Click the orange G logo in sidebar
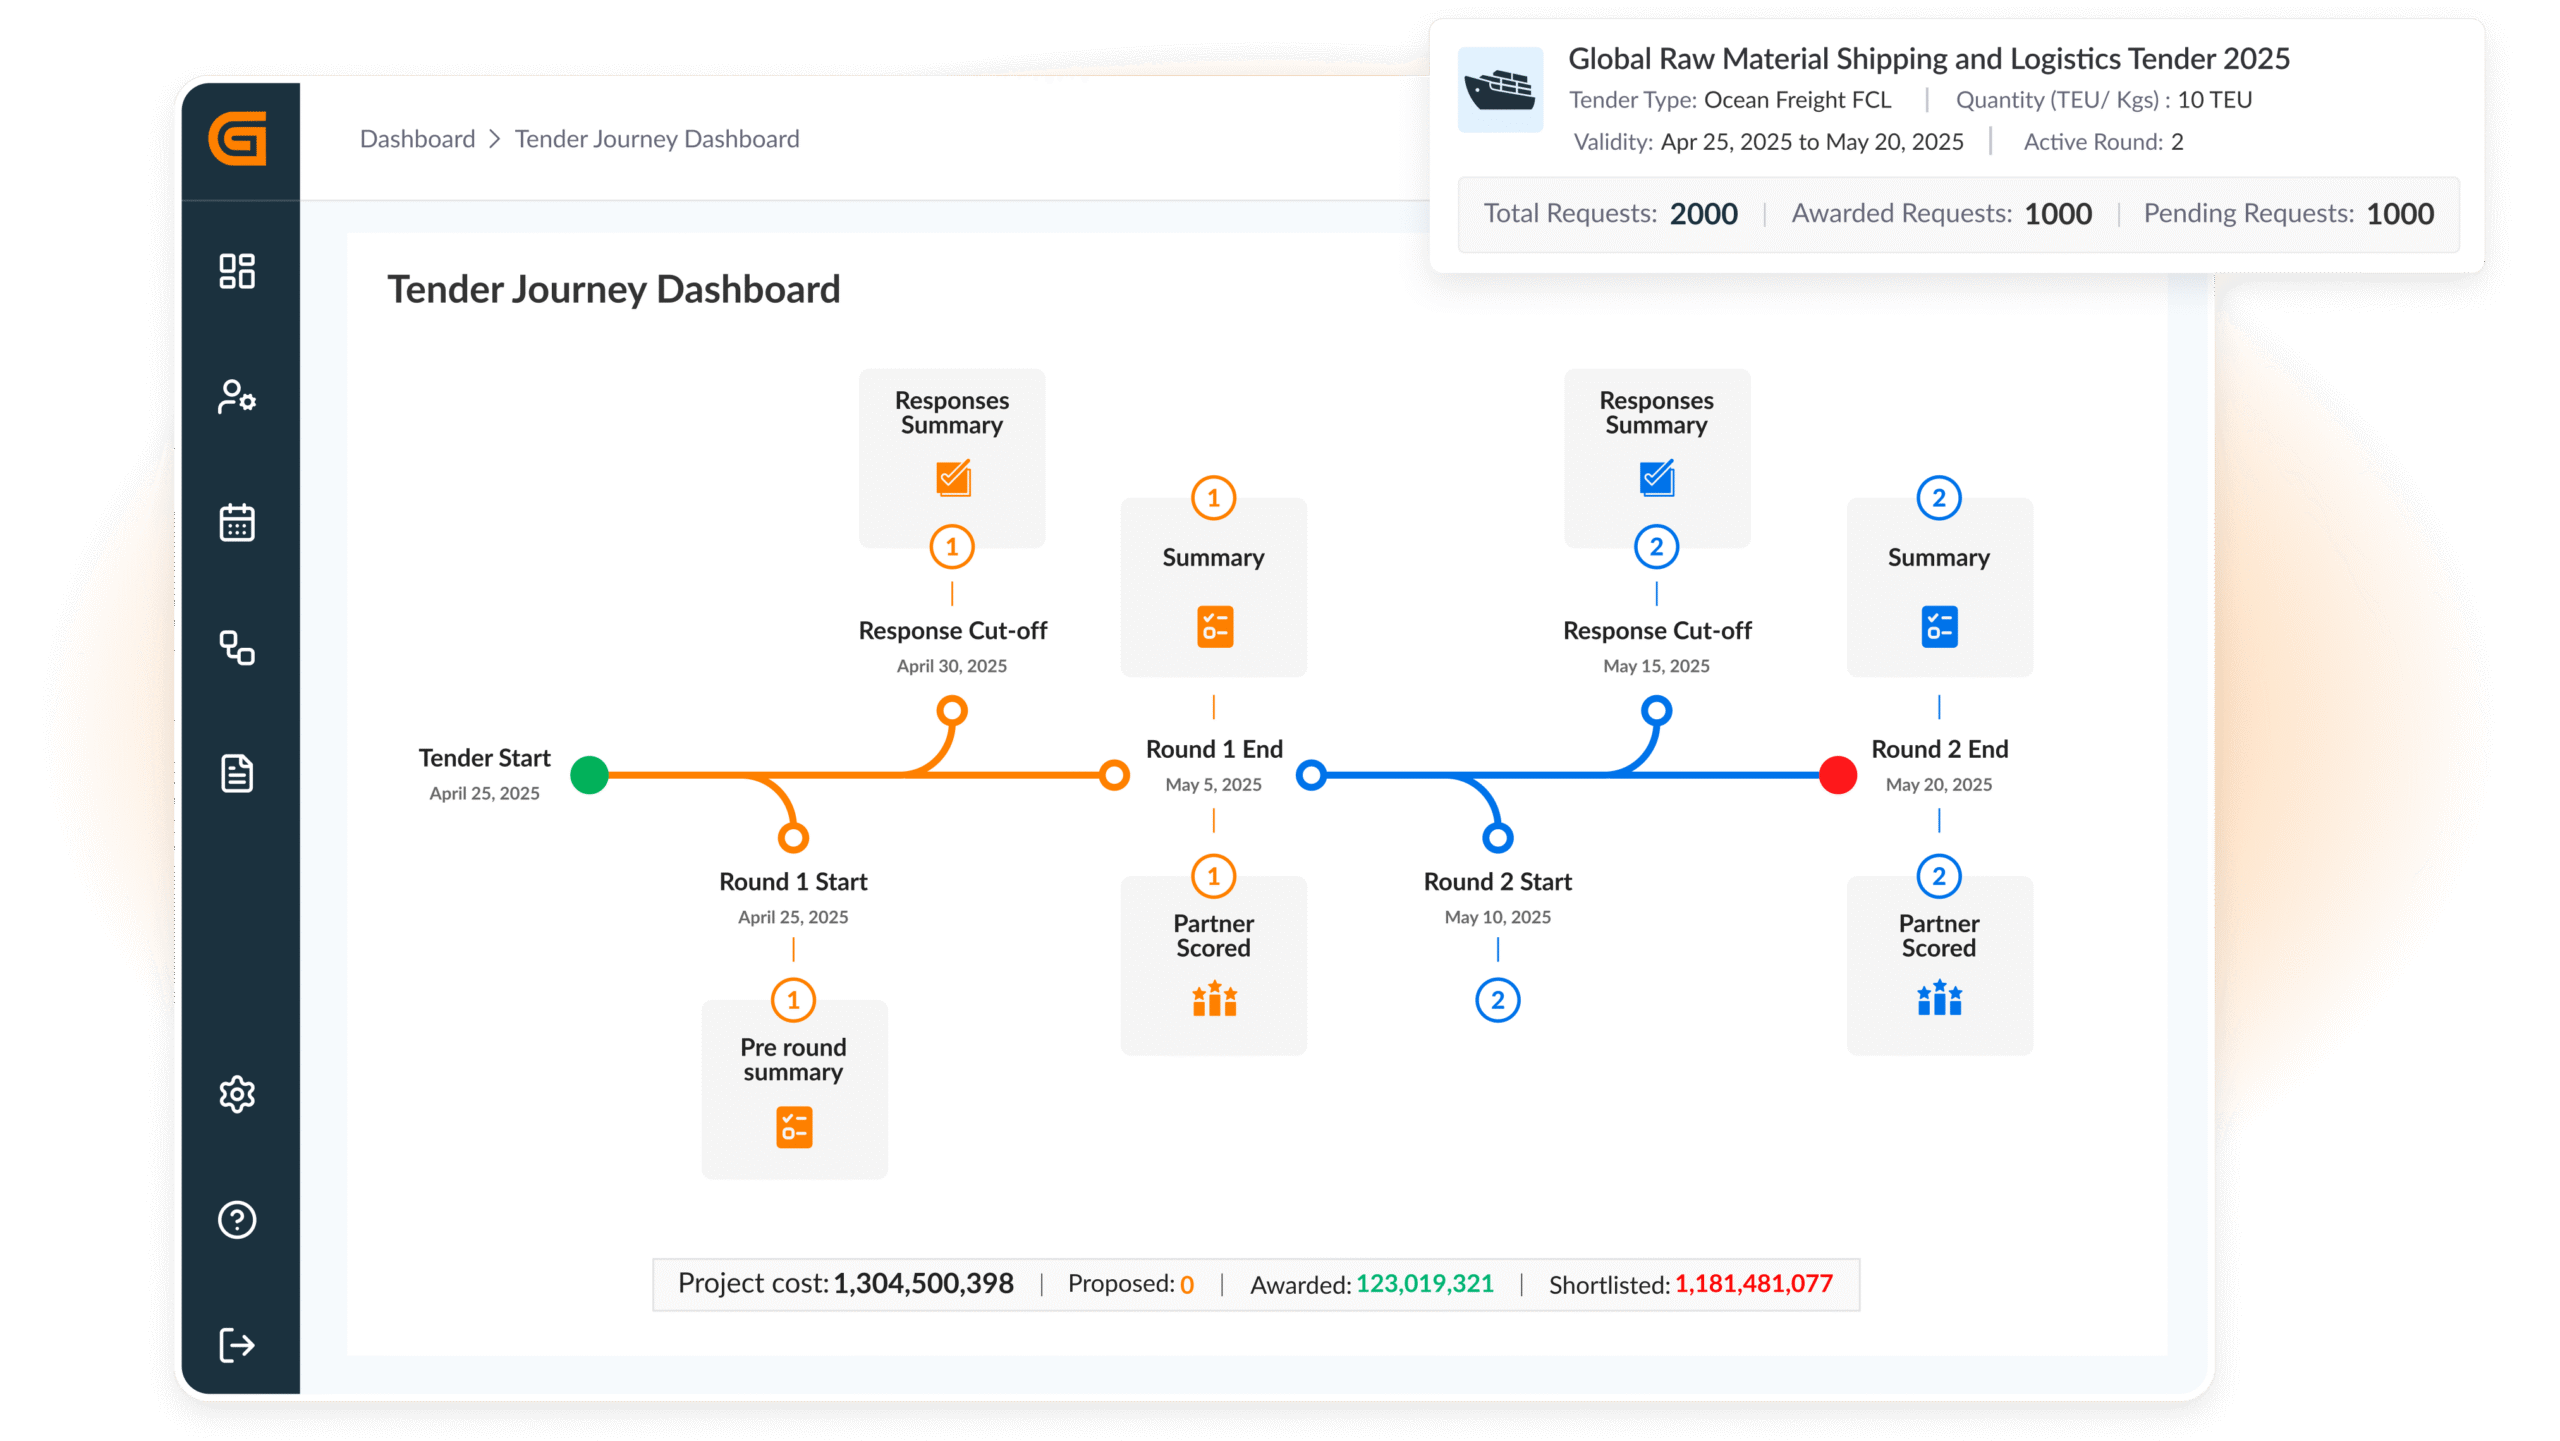2560x1441 pixels. [x=238, y=139]
